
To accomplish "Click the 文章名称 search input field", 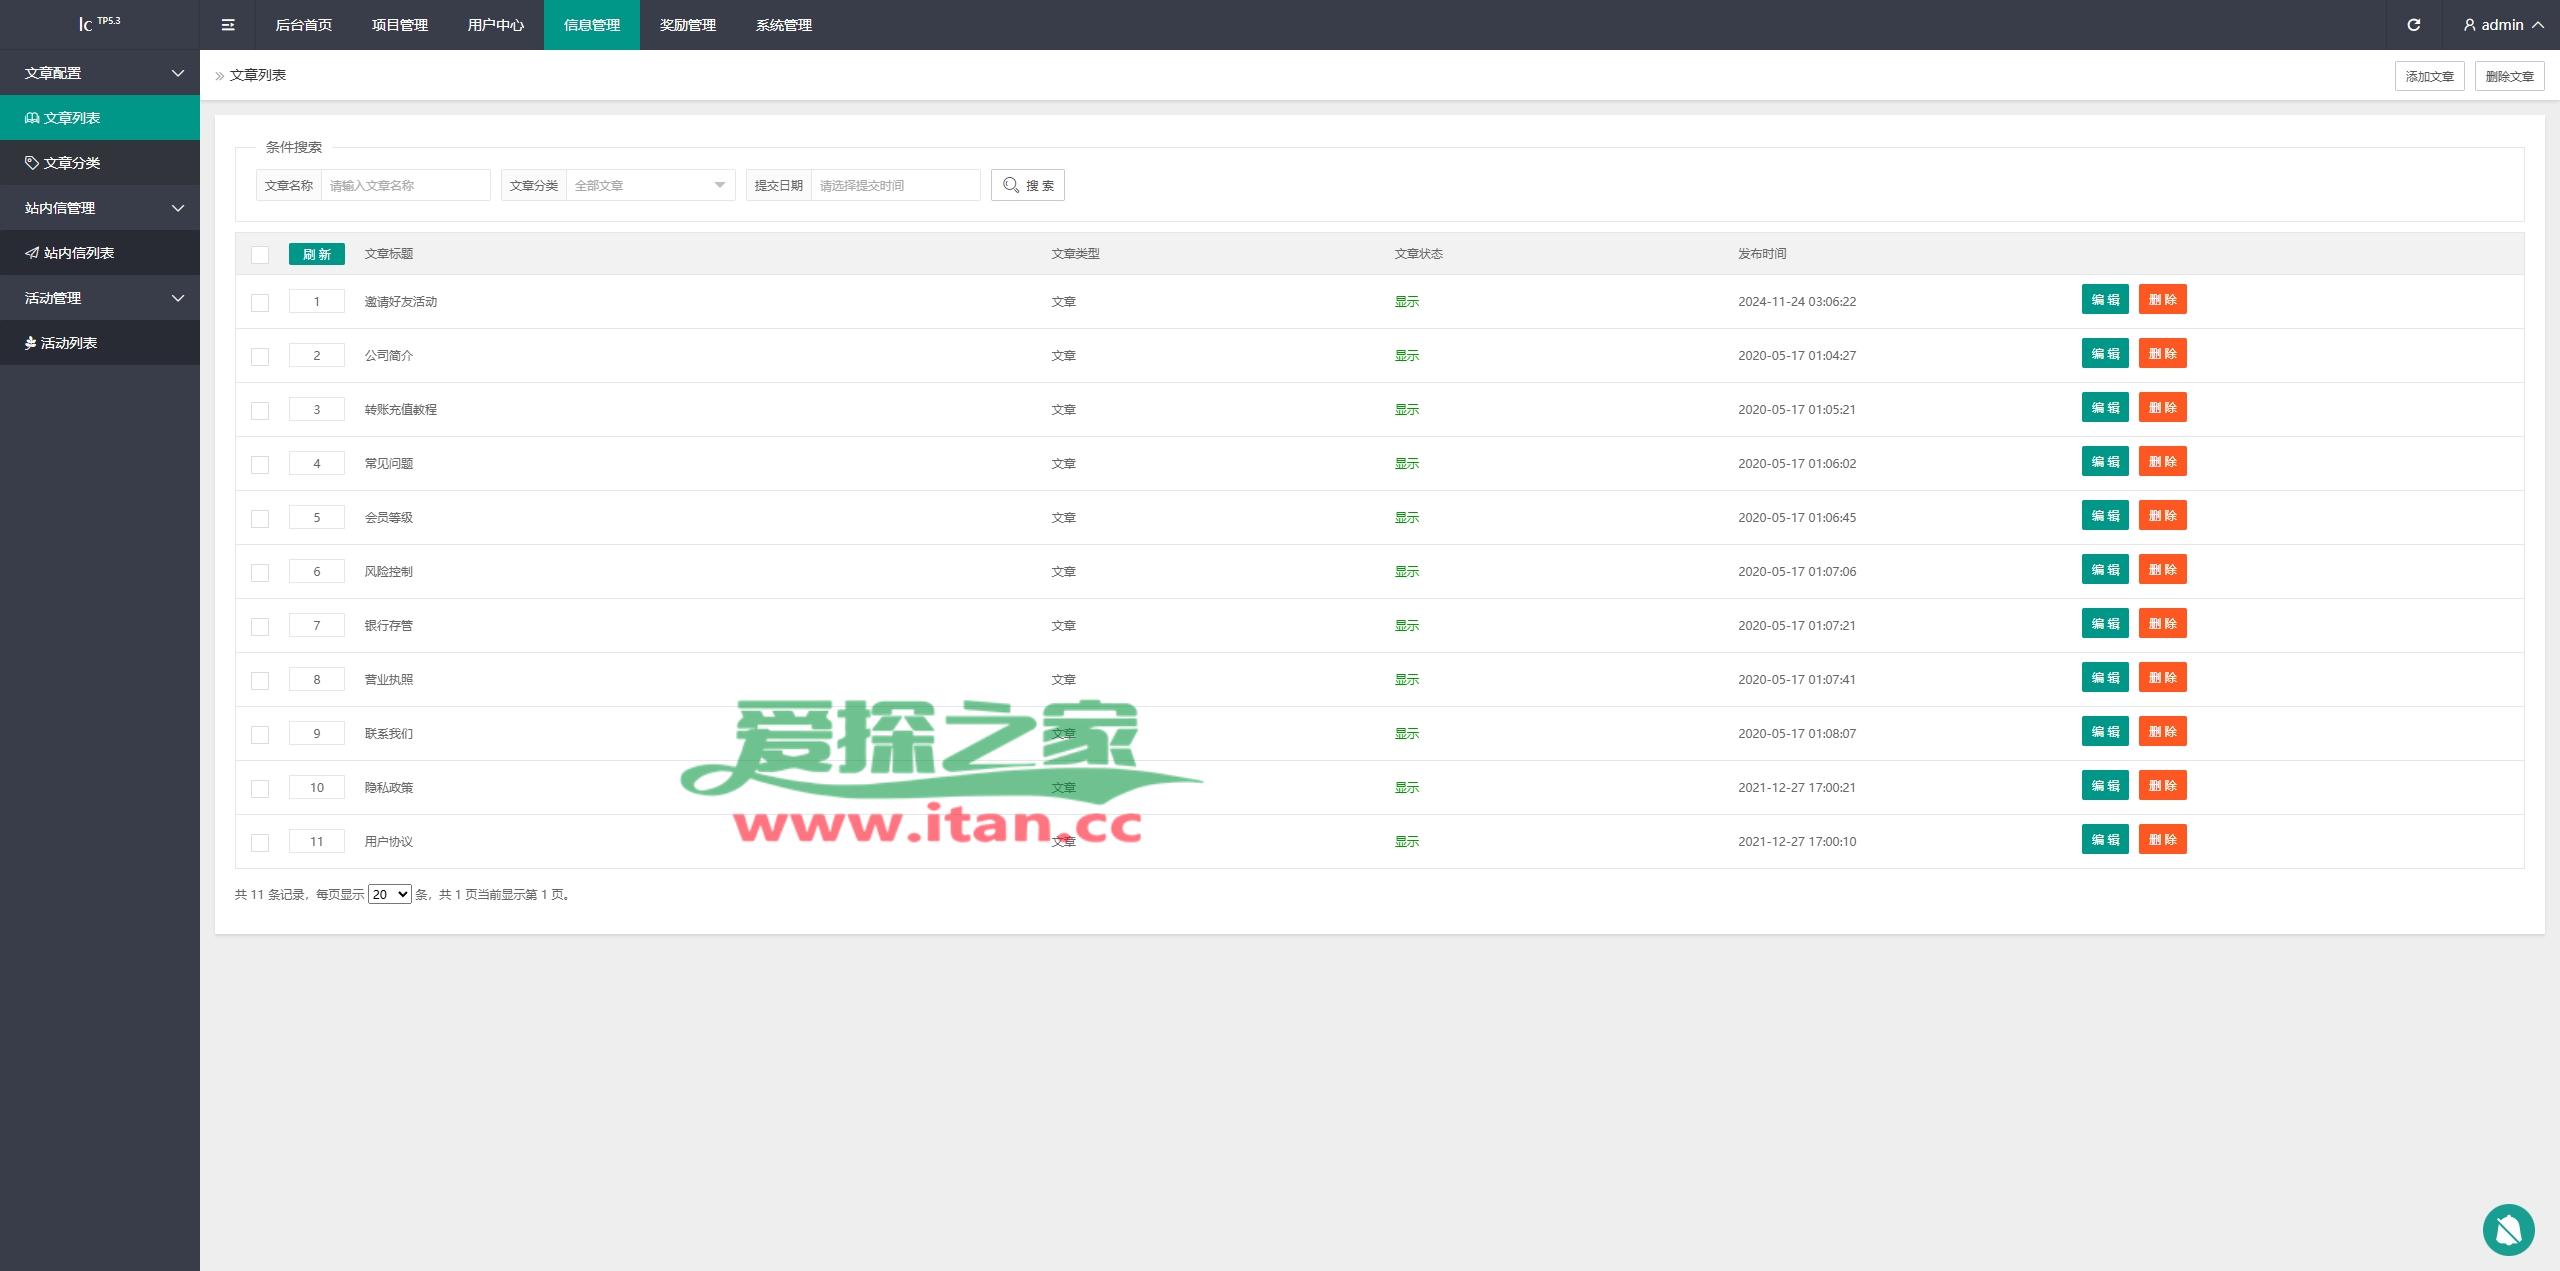I will [x=405, y=185].
